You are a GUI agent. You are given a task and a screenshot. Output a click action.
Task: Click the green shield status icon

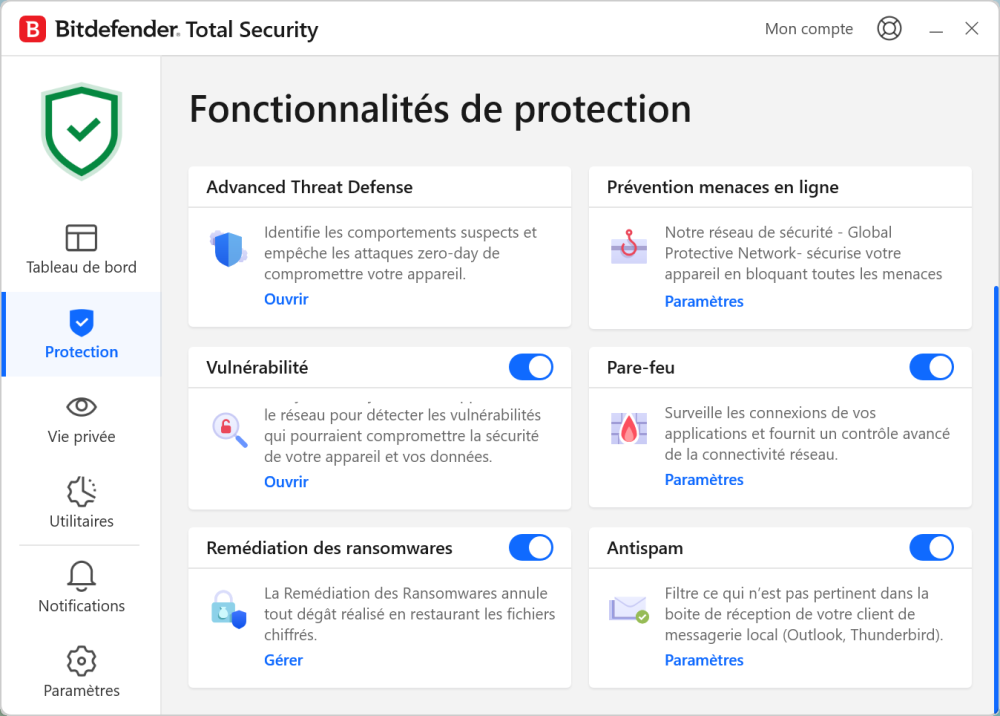coord(81,130)
